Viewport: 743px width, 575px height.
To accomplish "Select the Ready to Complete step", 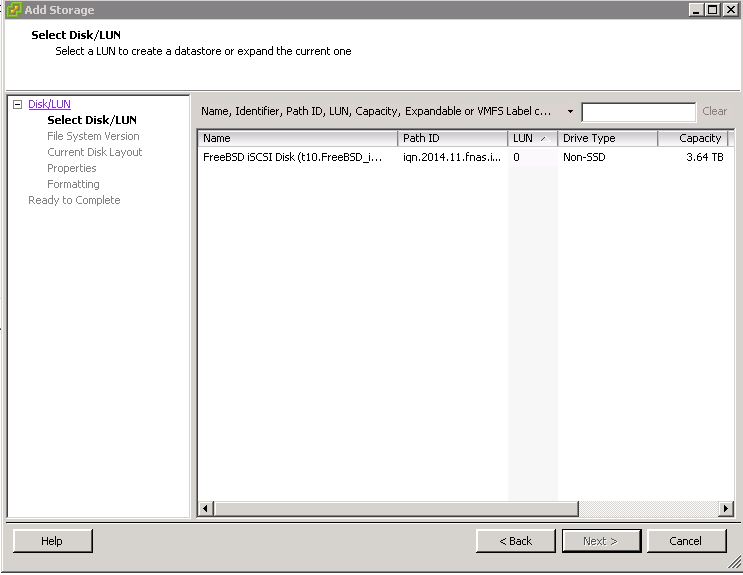I will tap(74, 200).
